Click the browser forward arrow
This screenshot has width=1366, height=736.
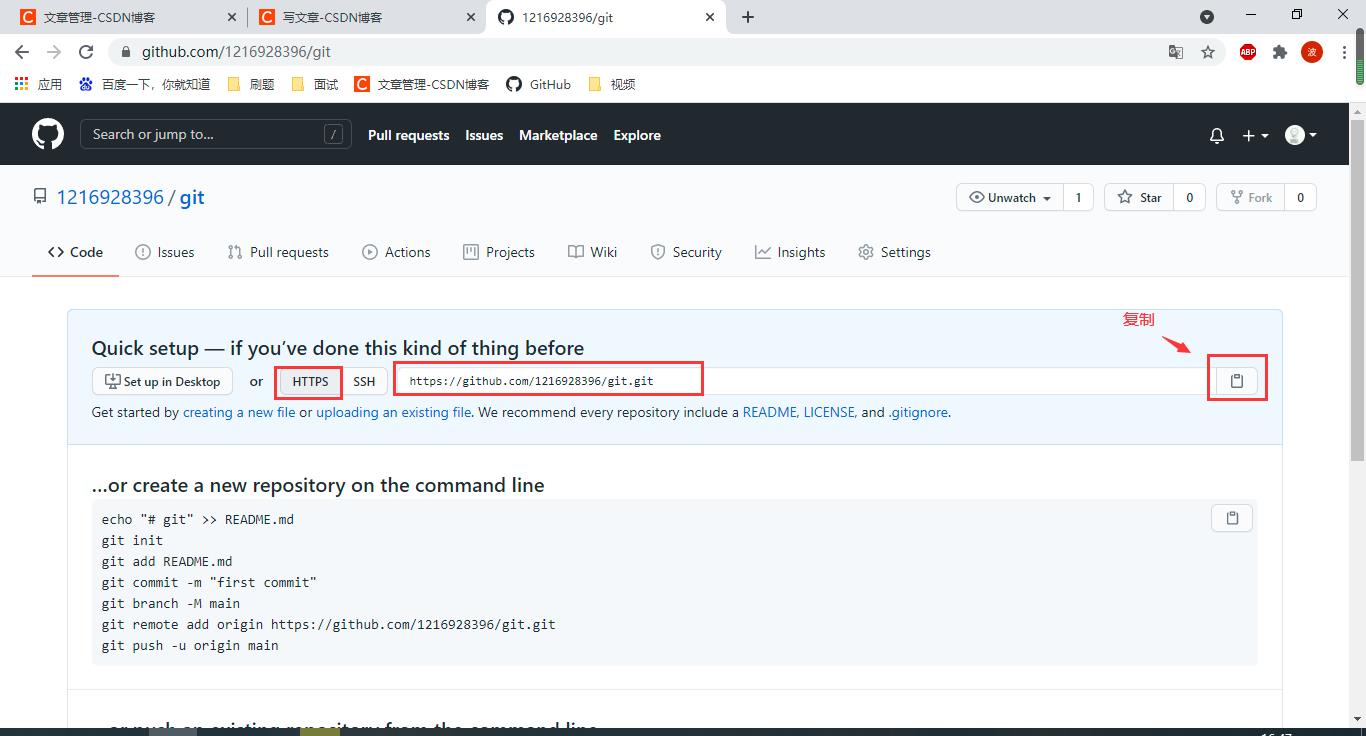54,52
